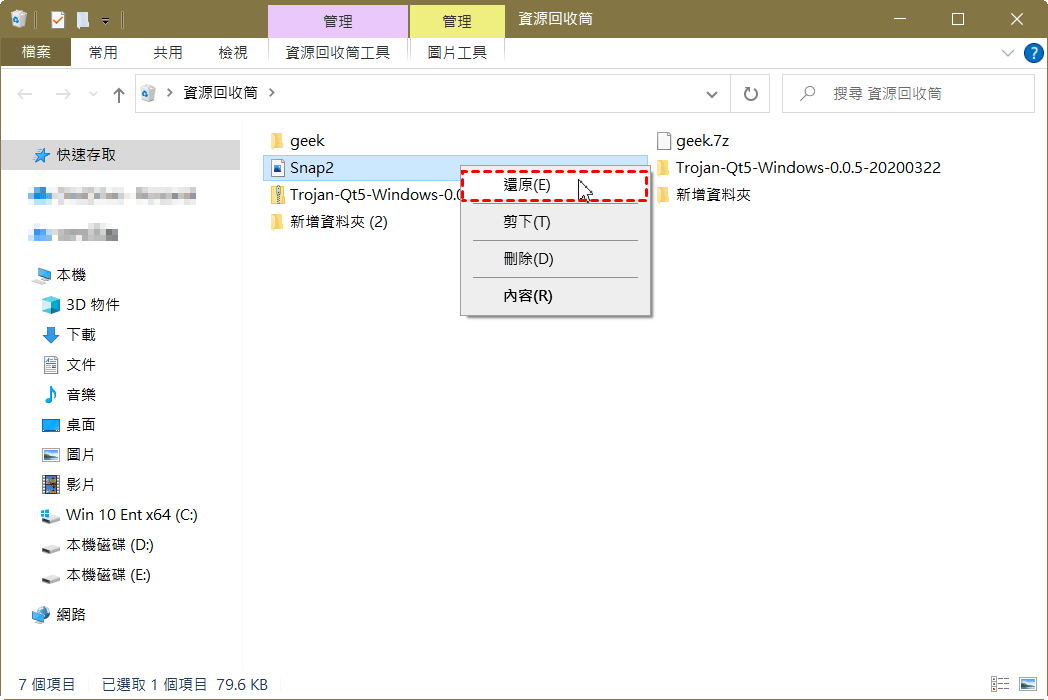Click the search magnifier icon
Screen dimensions: 1048x700
(x=807, y=93)
